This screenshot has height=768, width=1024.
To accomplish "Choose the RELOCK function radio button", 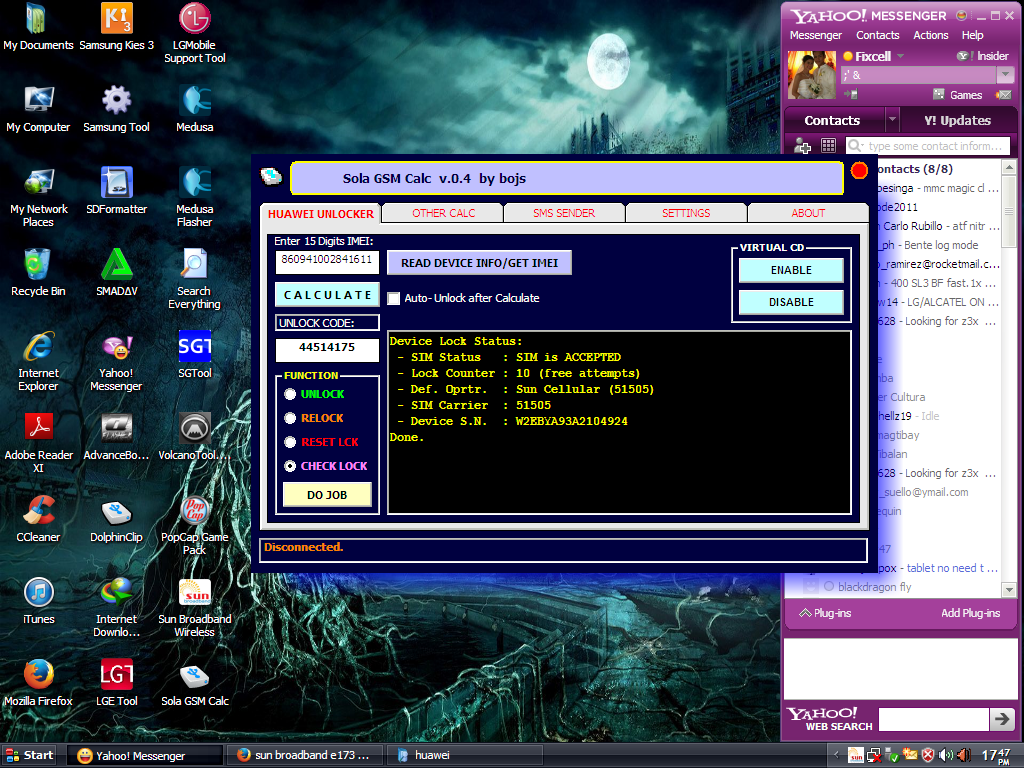I will point(290,418).
